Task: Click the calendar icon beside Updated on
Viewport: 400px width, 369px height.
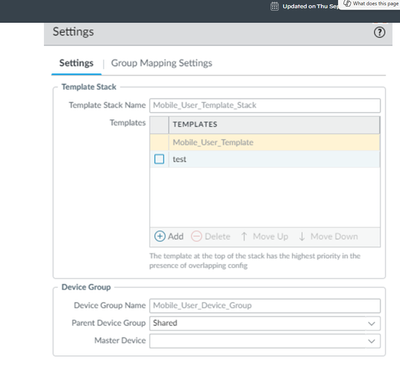Action: pyautogui.click(x=274, y=6)
